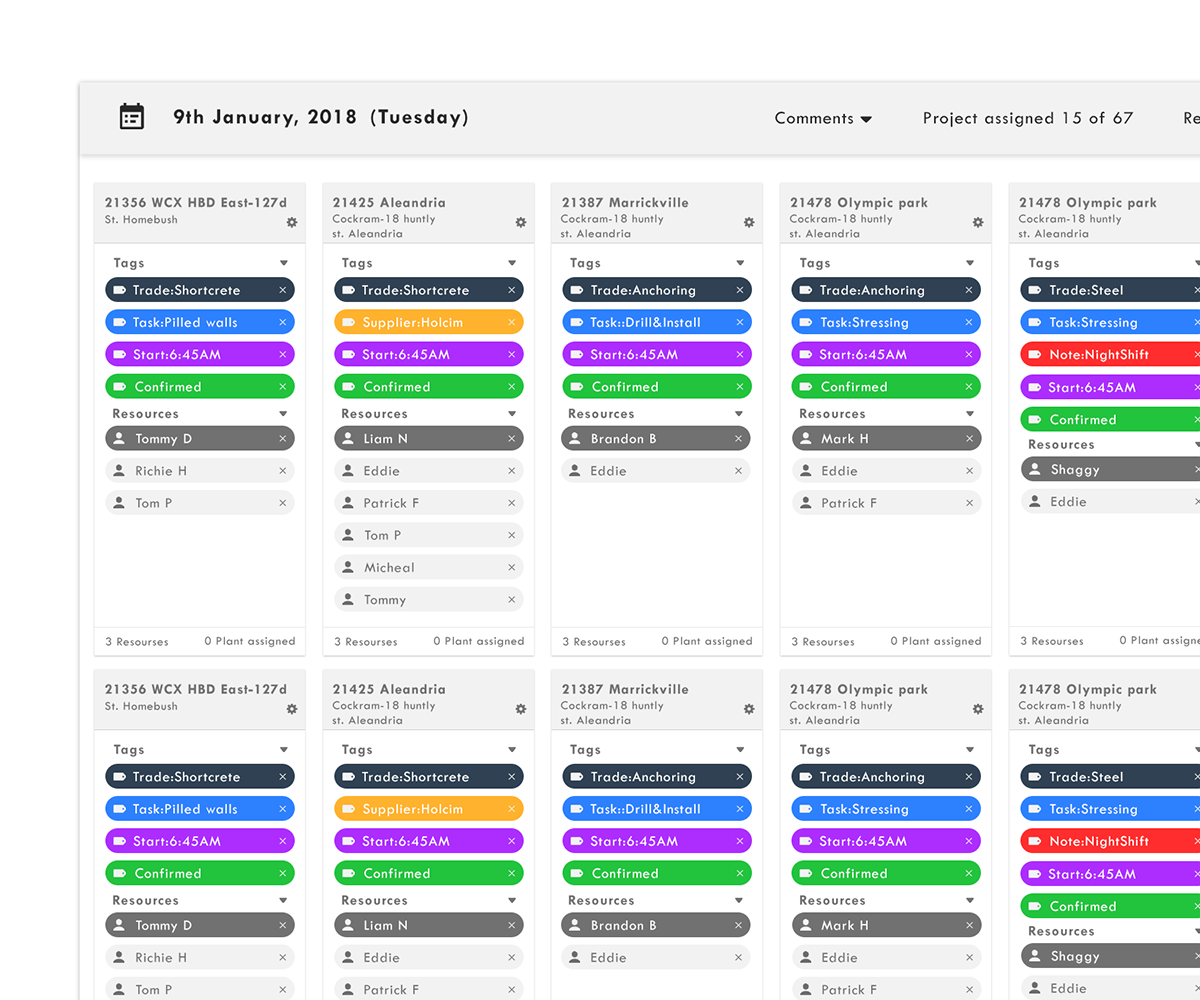Collapse Resources on upper 21387 Marrickville card
Screen dimensions: 1200x1000
[740, 414]
